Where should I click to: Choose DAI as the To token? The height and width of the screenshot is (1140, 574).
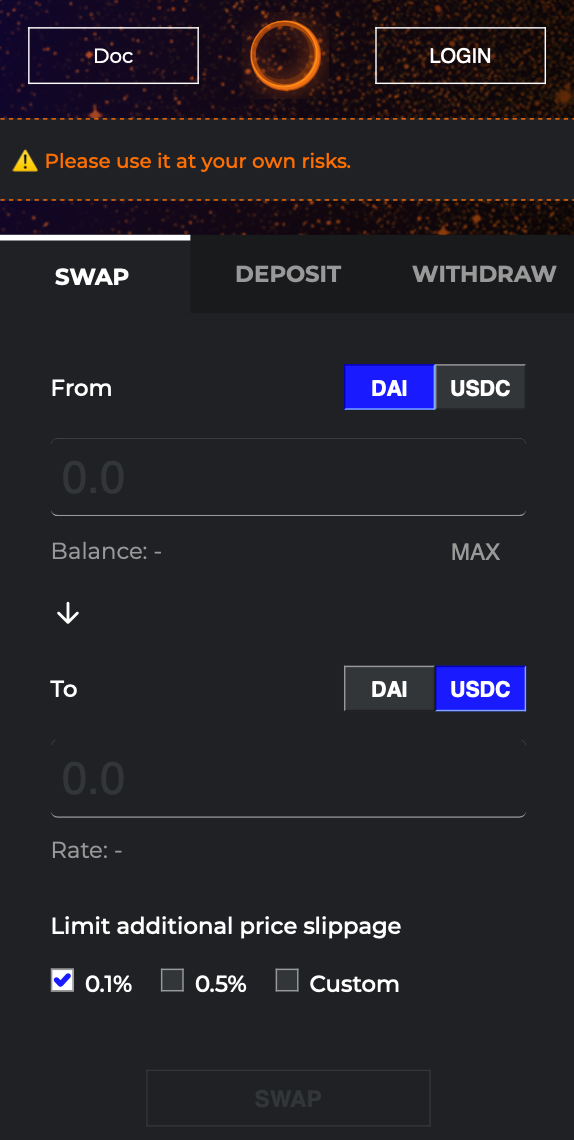coord(389,689)
